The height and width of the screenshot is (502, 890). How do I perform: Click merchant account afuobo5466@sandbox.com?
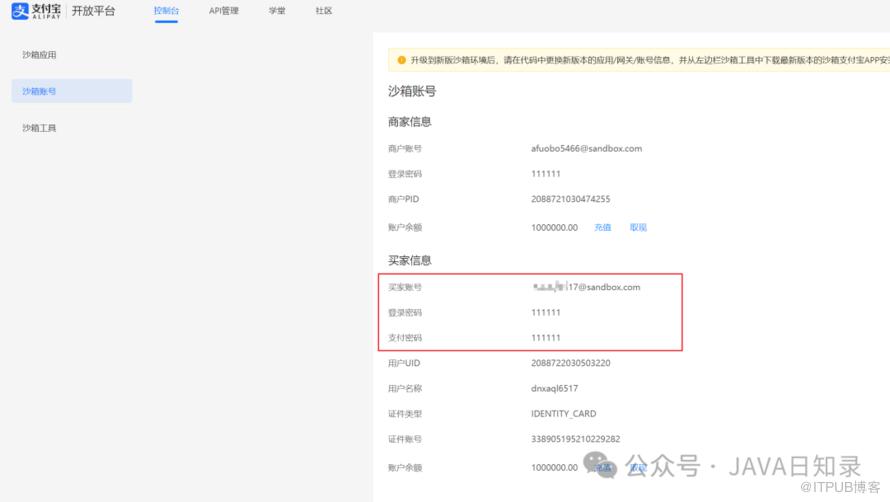coord(586,148)
